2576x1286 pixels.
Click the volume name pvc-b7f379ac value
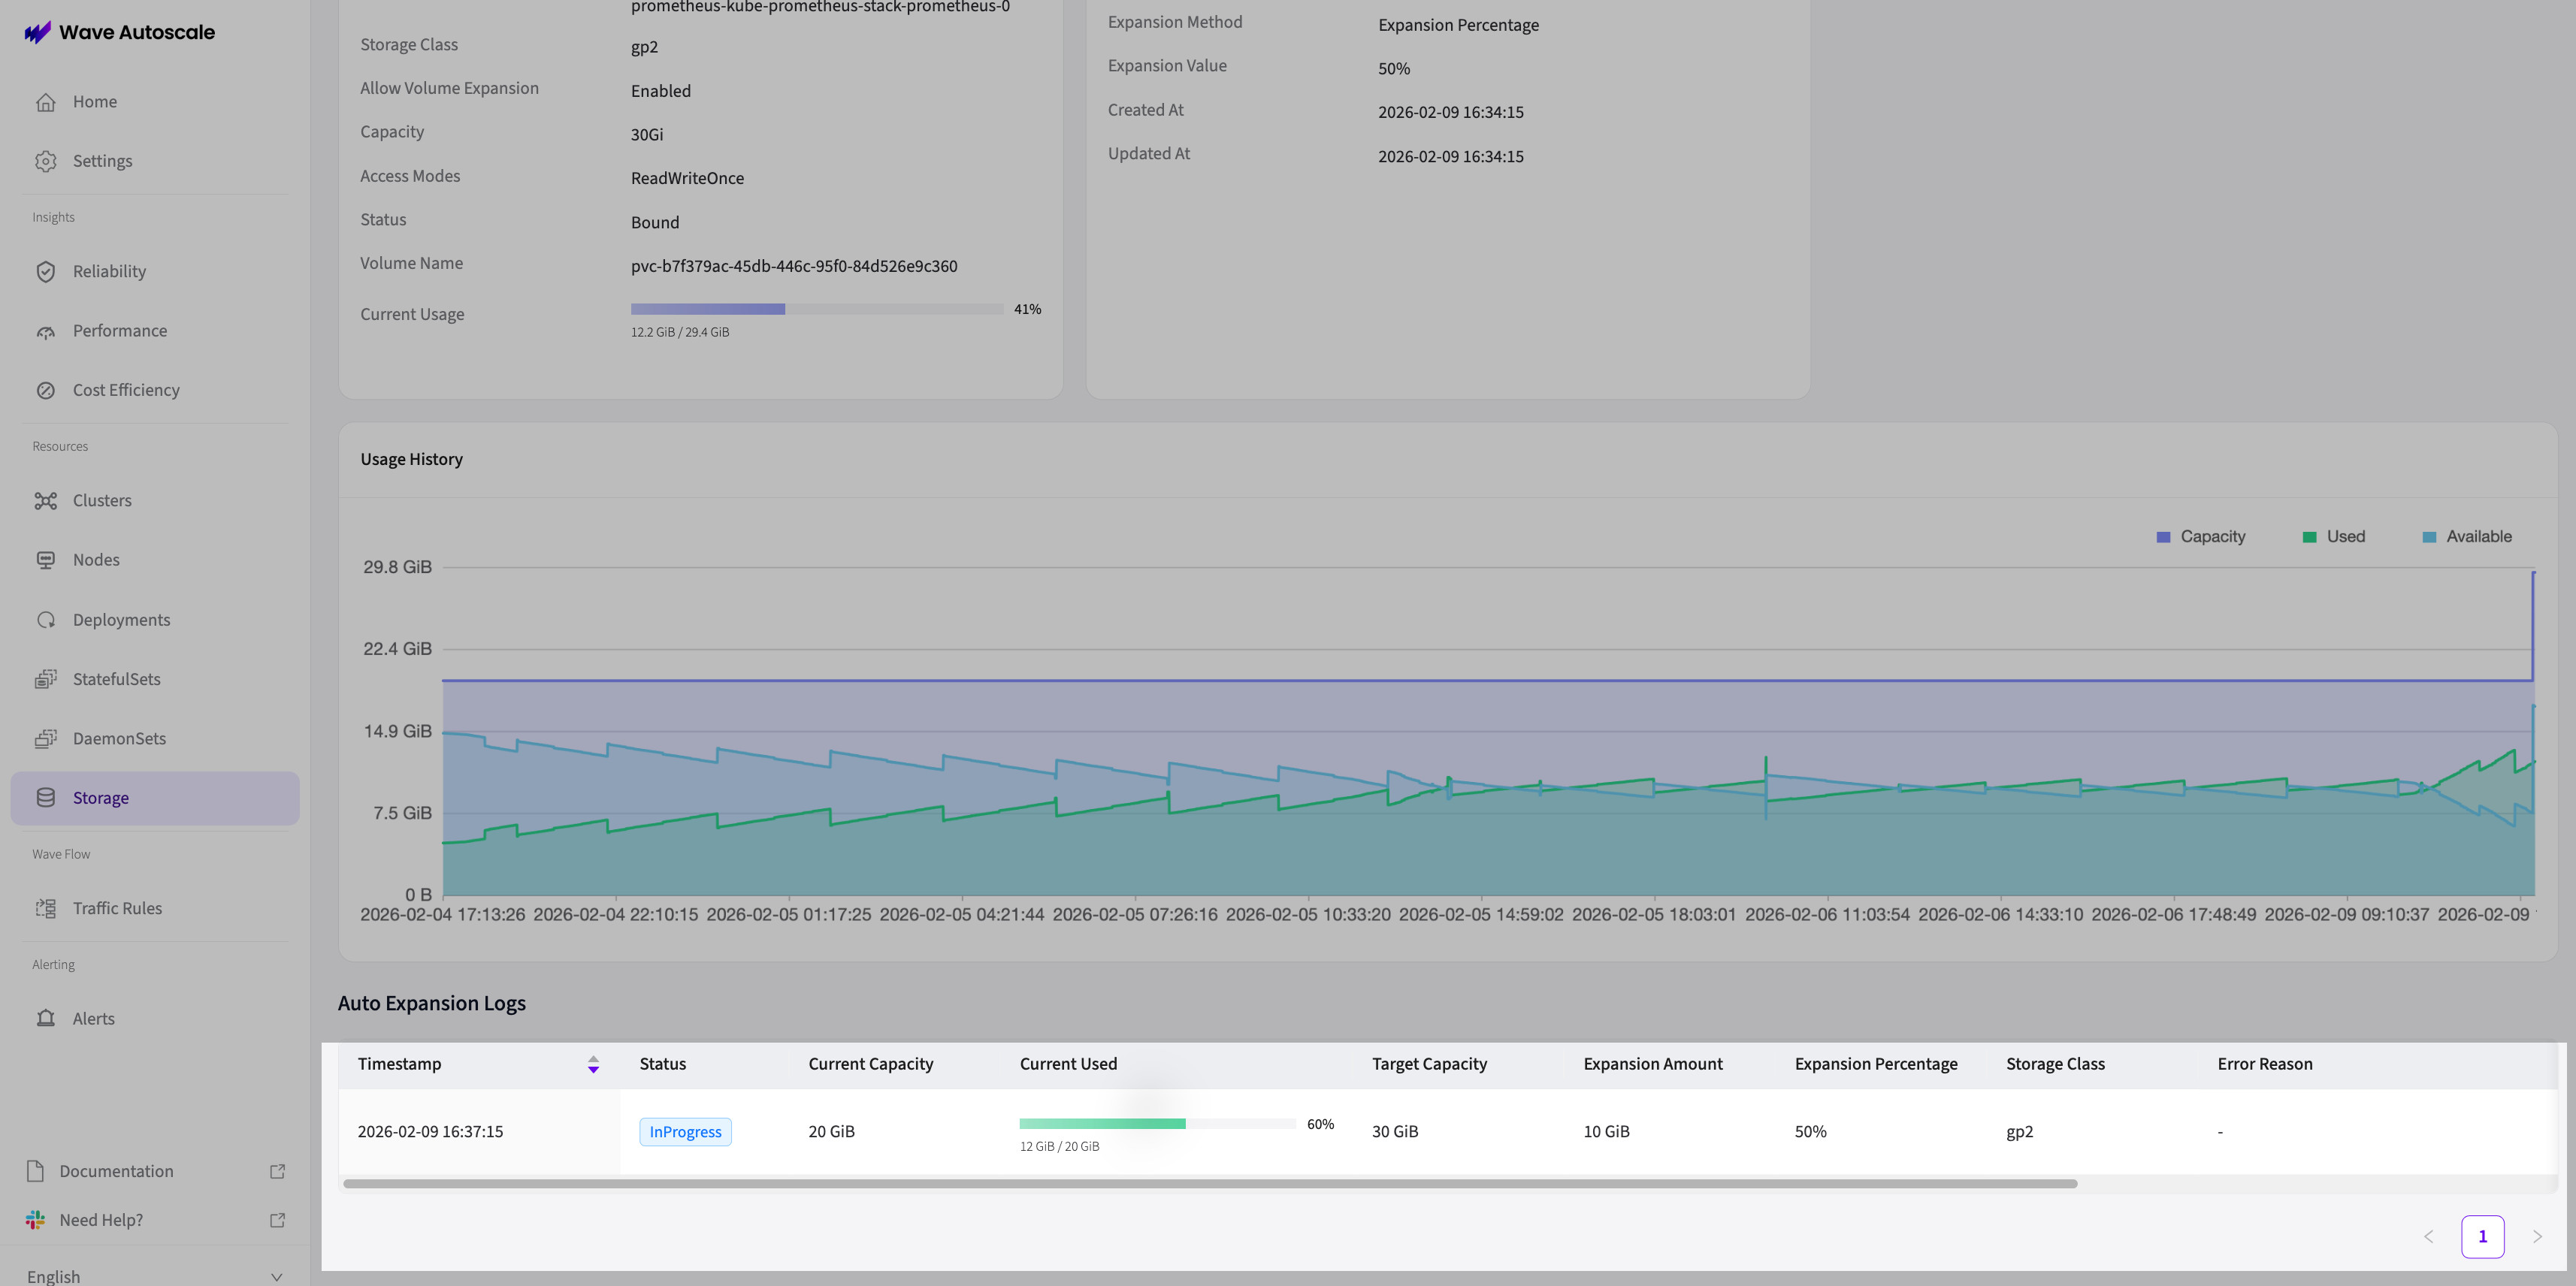tap(794, 266)
